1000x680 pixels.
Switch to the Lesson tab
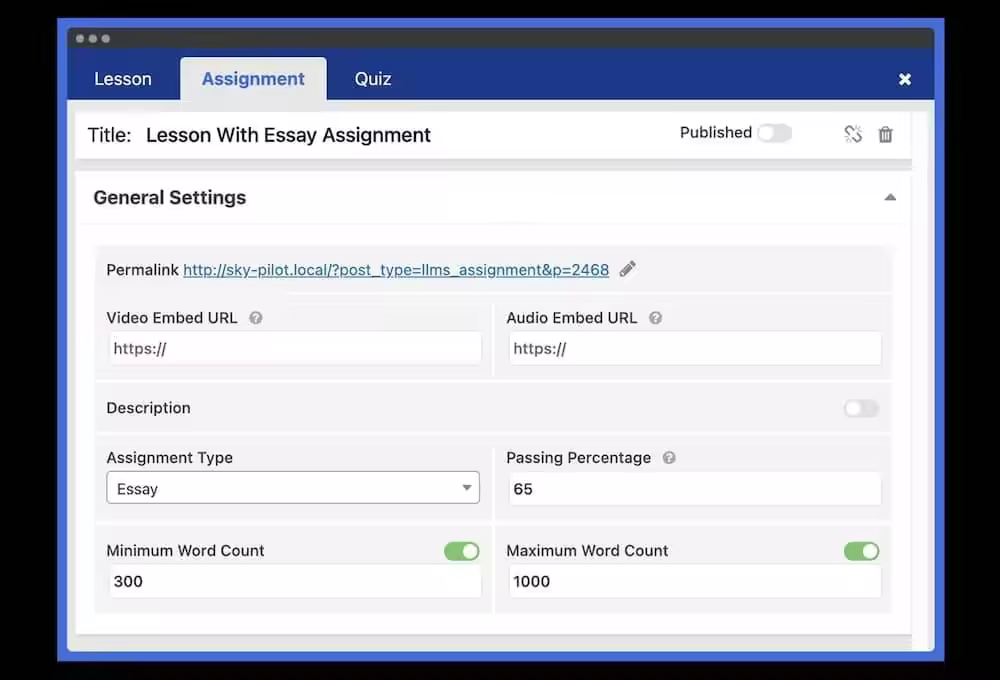[x=123, y=79]
